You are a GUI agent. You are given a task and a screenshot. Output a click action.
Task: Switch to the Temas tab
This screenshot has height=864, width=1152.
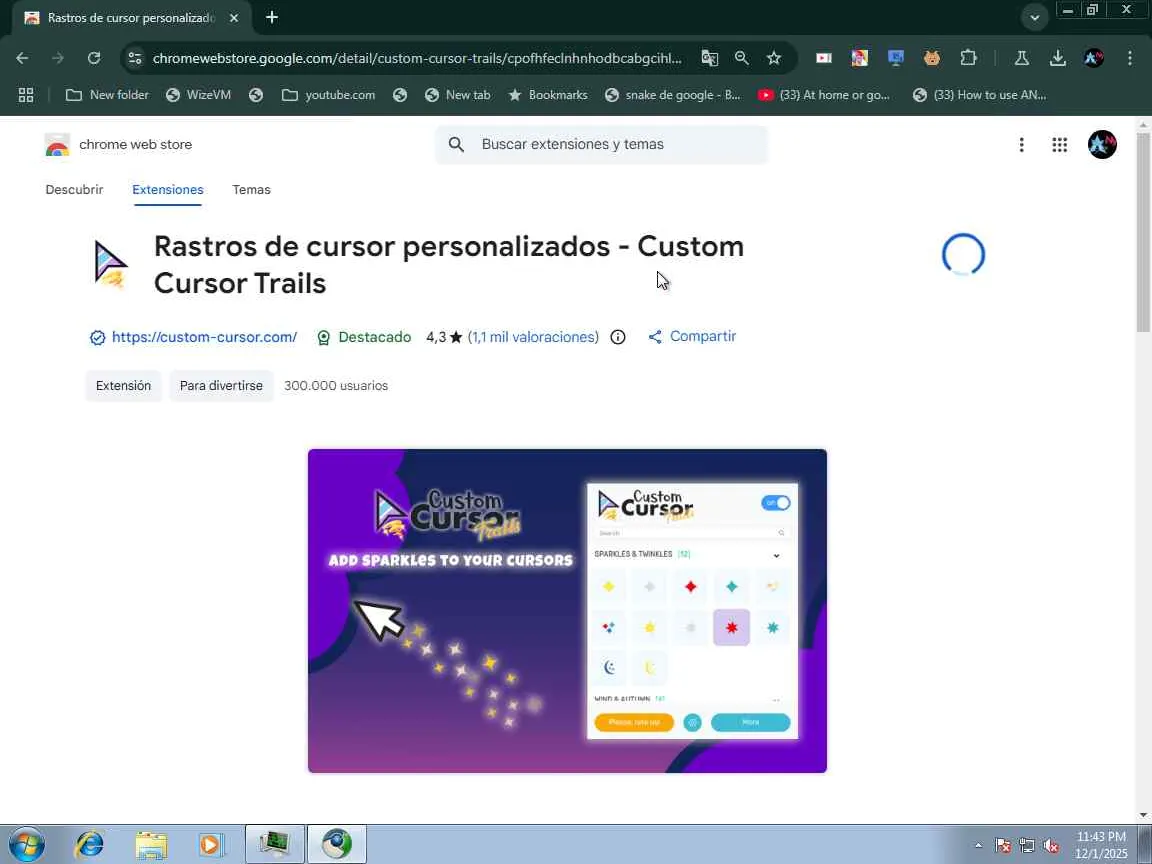[x=251, y=190]
